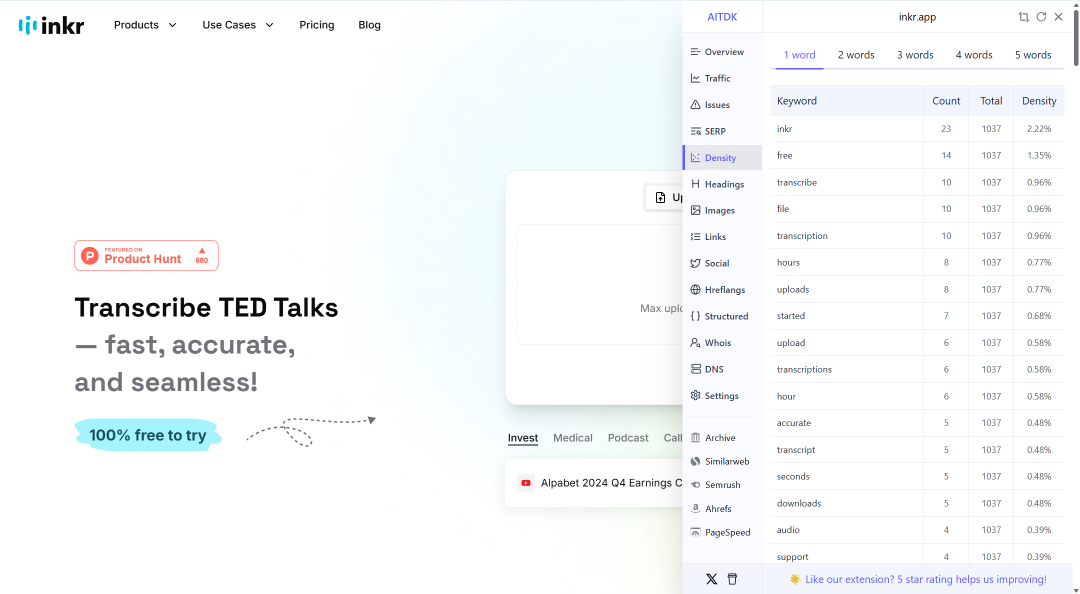Open the Headings H icon
The width and height of the screenshot is (1080, 594).
pos(696,184)
